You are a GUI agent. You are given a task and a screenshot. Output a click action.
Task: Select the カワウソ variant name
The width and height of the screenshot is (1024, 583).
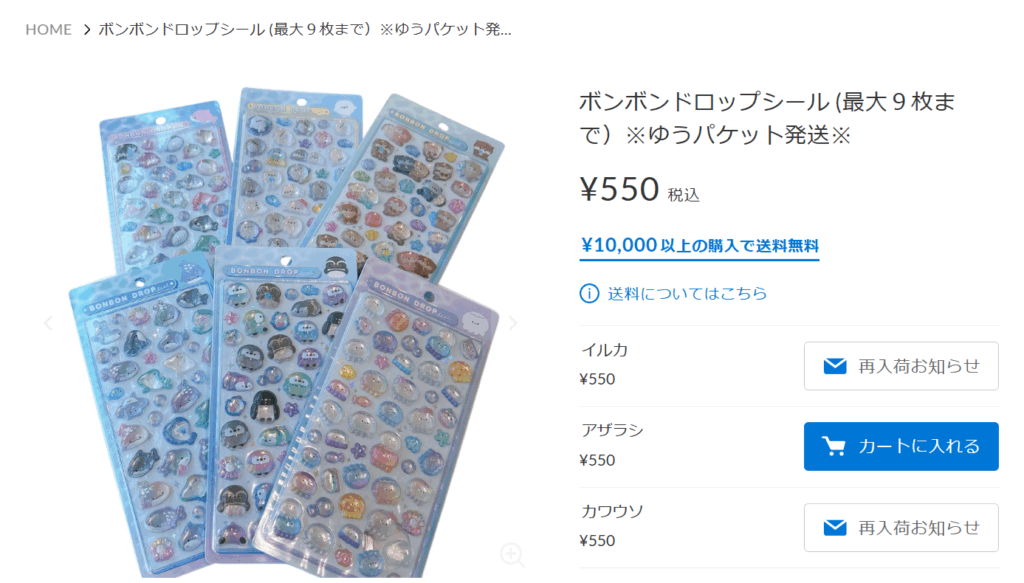613,511
